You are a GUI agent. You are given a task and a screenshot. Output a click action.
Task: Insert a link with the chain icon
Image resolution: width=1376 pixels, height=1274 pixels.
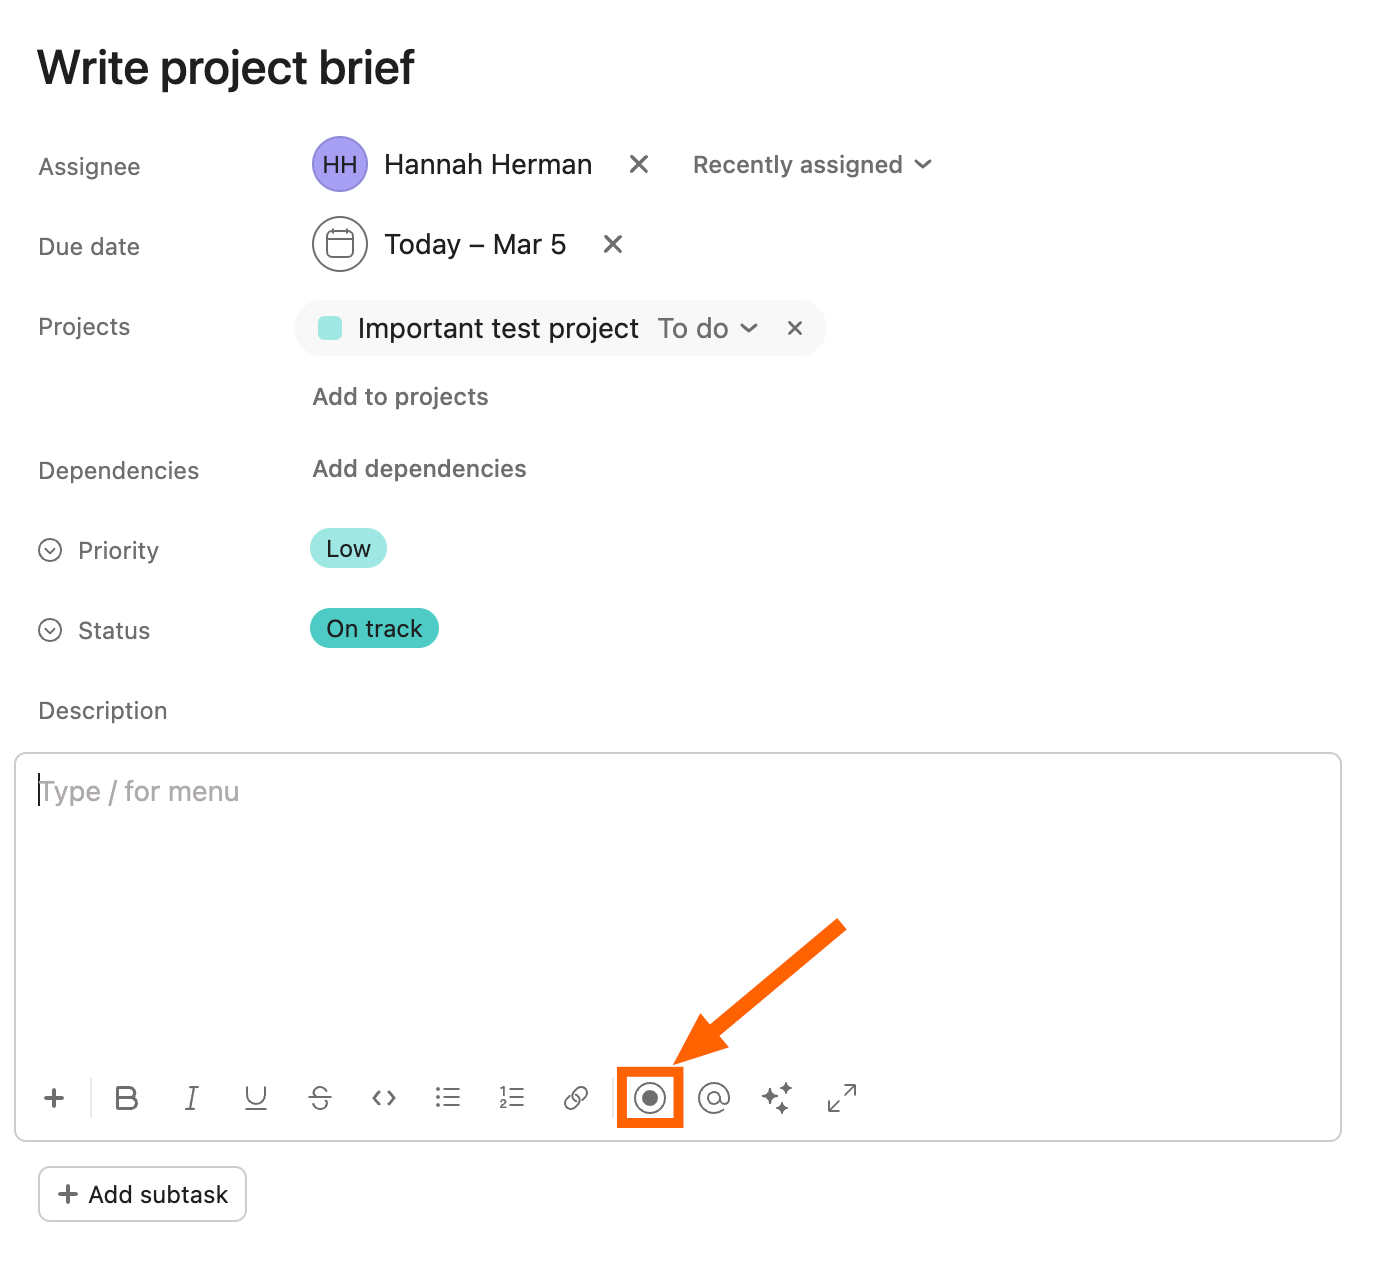[576, 1098]
